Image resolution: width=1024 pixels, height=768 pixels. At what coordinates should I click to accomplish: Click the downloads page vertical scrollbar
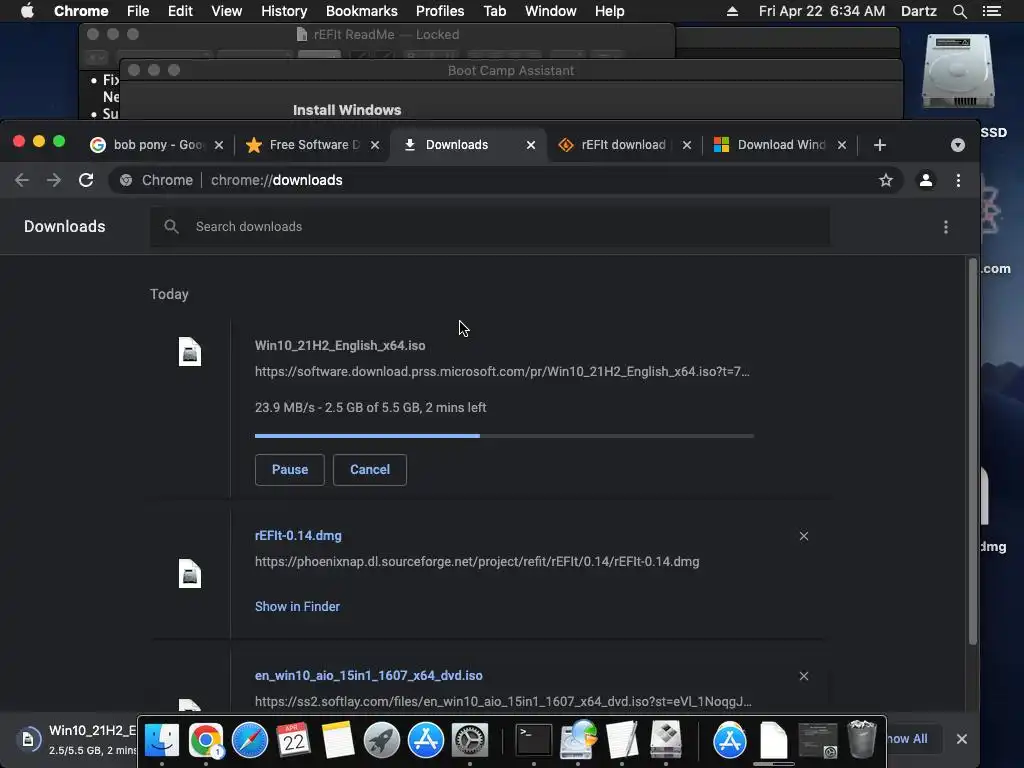[972, 451]
